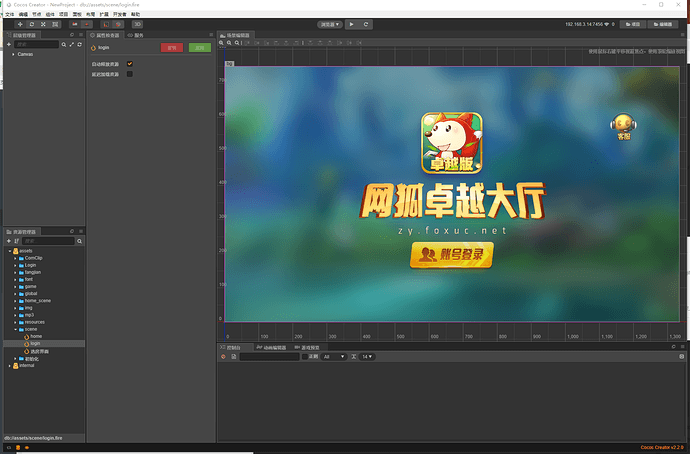
Task: Toggle the 3D scene view button
Action: tap(137, 24)
